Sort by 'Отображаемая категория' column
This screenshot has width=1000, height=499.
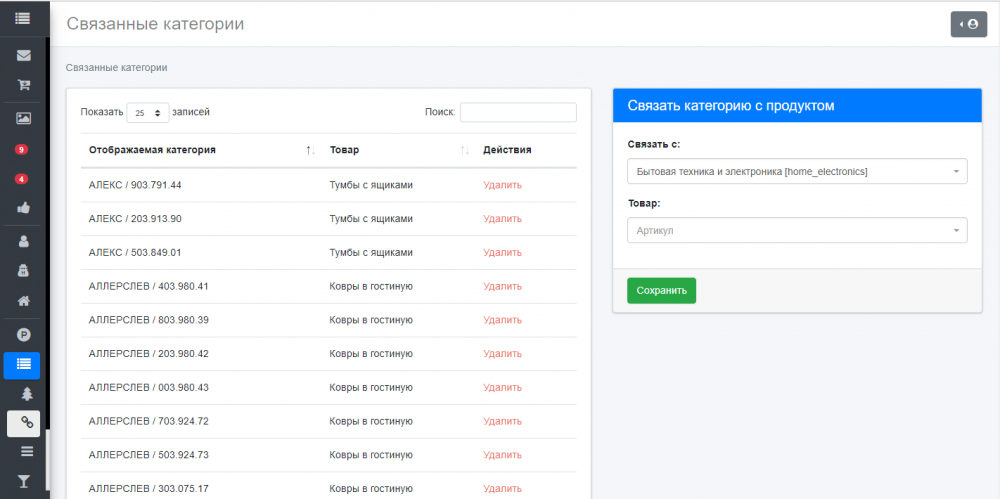point(200,150)
